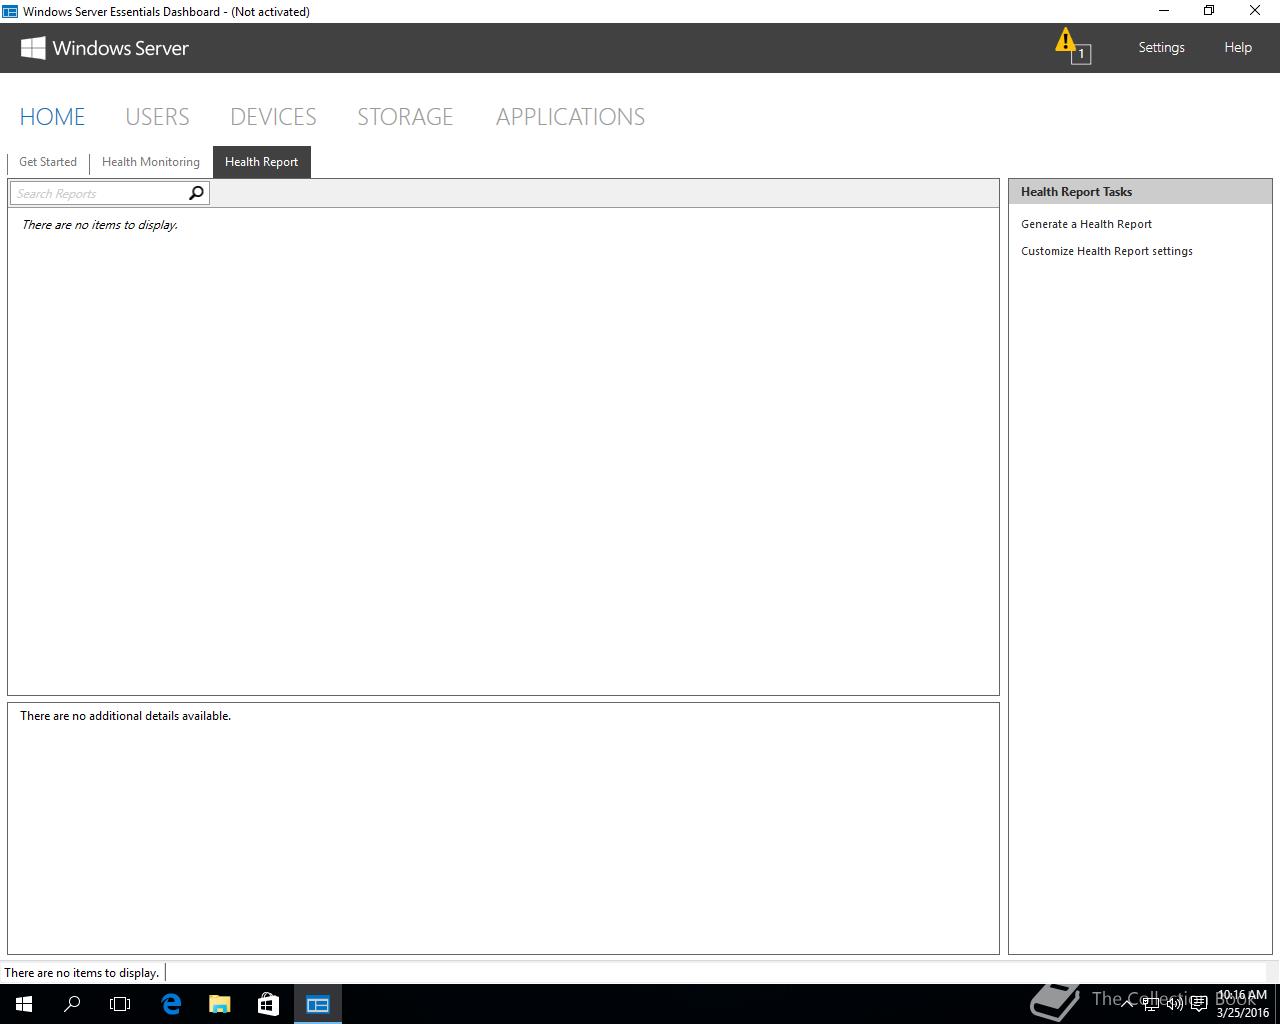Open the Get Started tab
The image size is (1280, 1024).
[x=48, y=162]
